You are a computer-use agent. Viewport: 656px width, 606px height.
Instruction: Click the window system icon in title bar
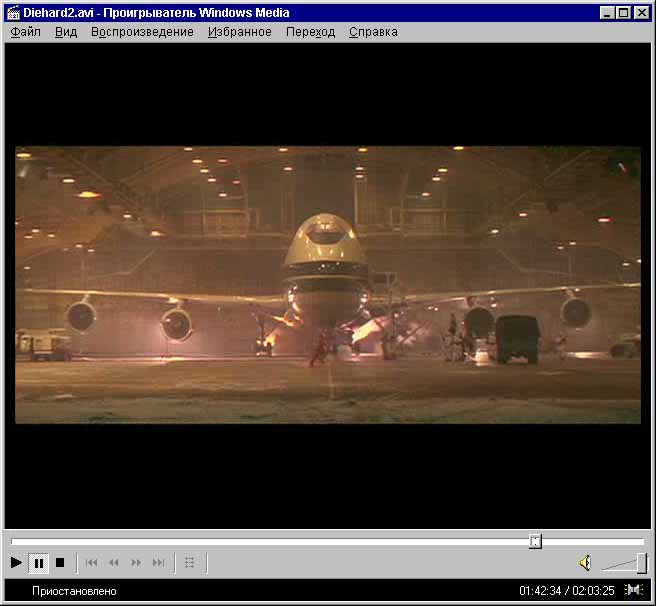click(12, 12)
